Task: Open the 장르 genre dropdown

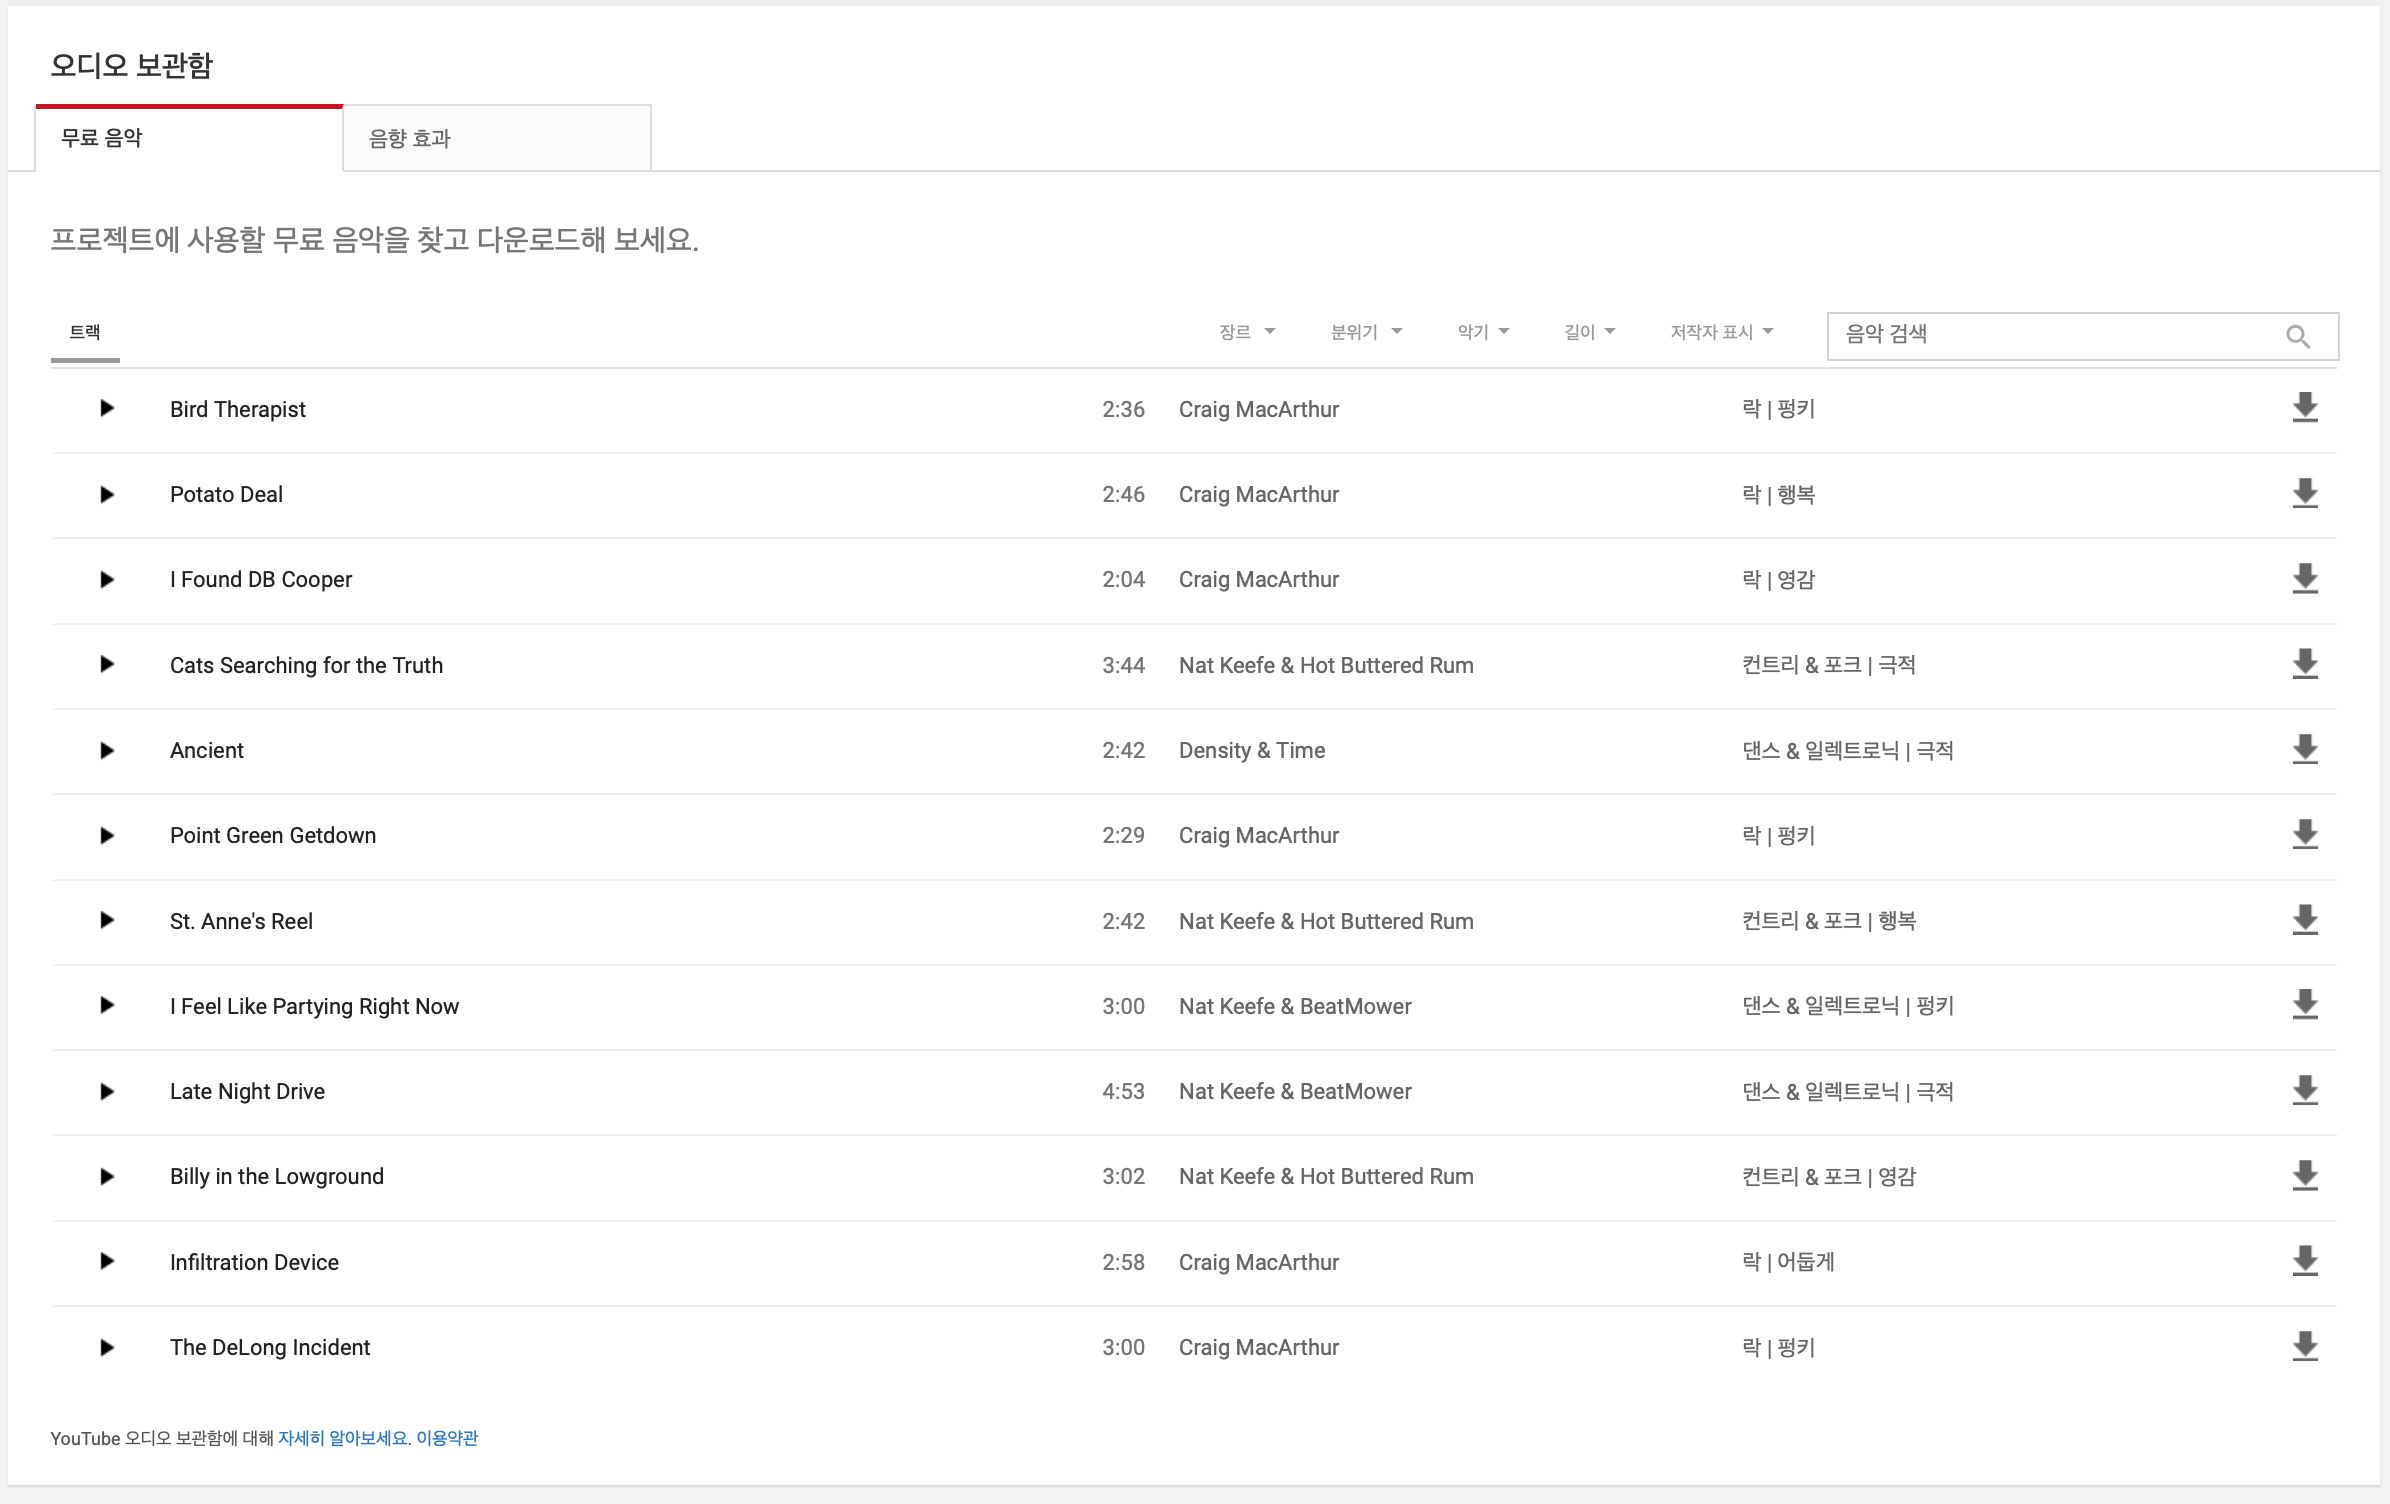Action: tap(1246, 332)
